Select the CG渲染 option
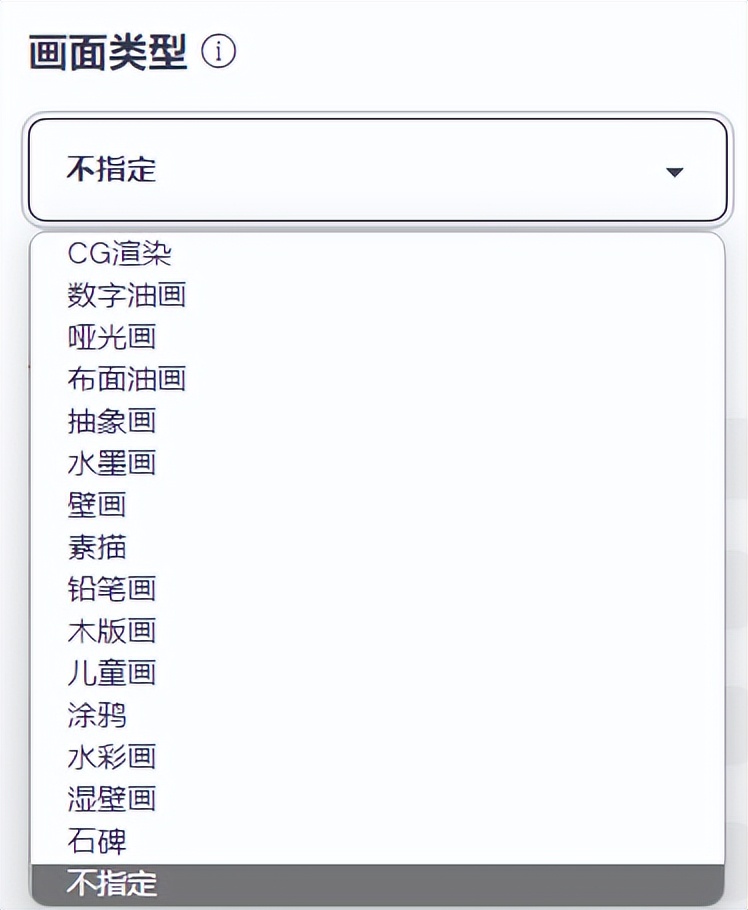 click(118, 253)
